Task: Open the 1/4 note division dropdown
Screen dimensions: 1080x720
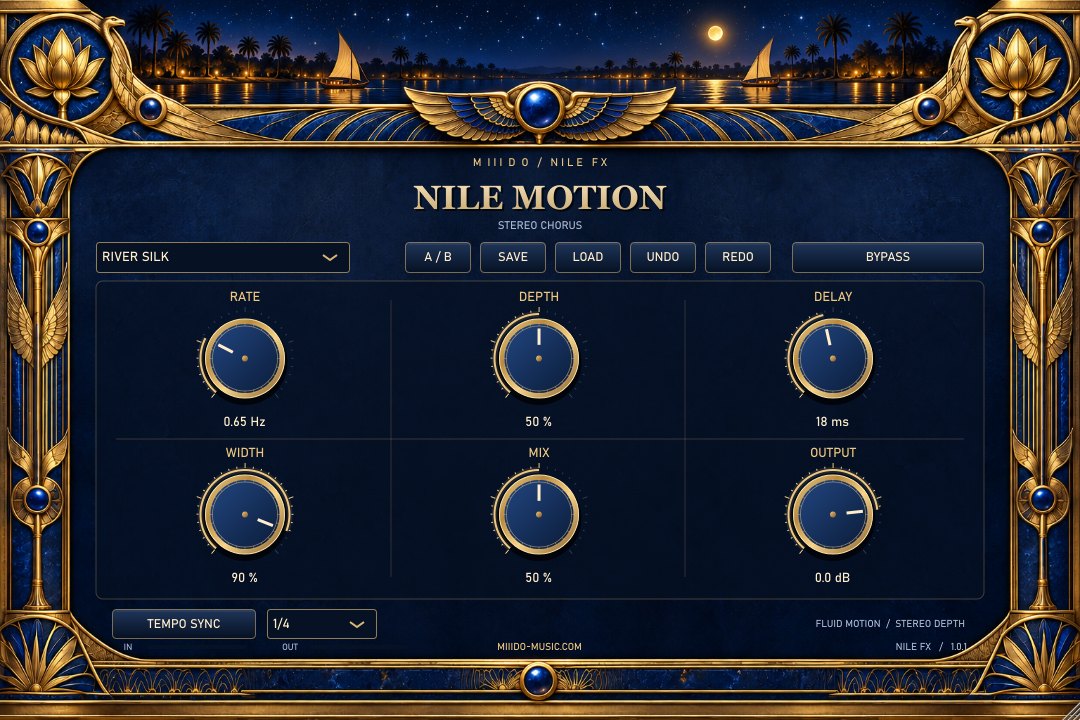Action: point(322,624)
